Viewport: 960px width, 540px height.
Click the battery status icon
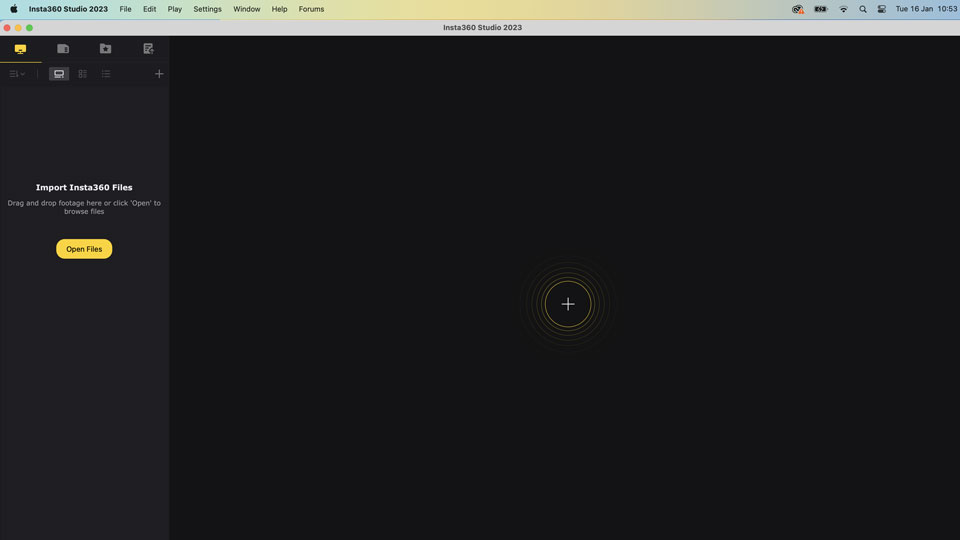click(x=820, y=9)
